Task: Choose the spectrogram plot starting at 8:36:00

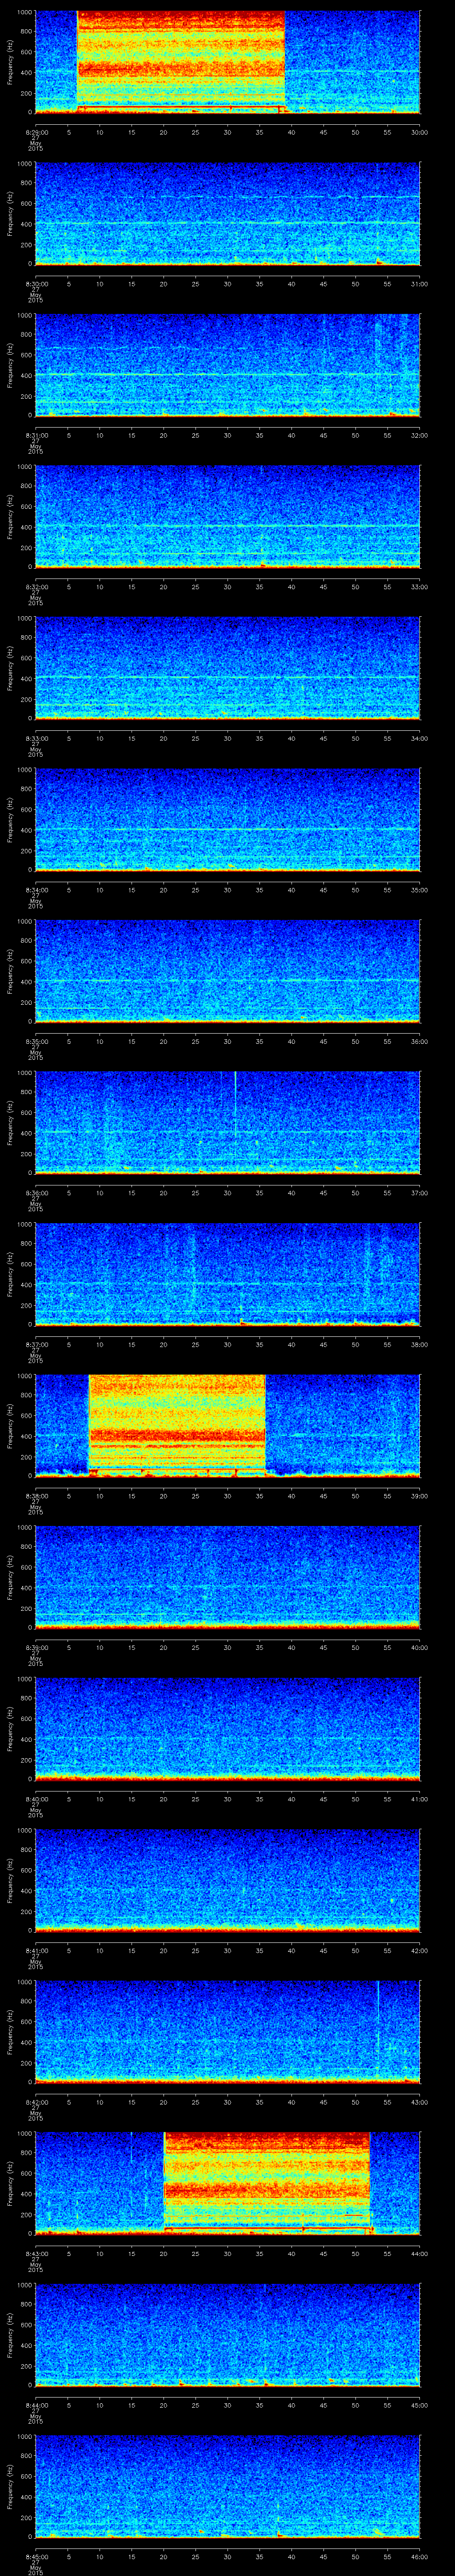Action: (227, 1123)
